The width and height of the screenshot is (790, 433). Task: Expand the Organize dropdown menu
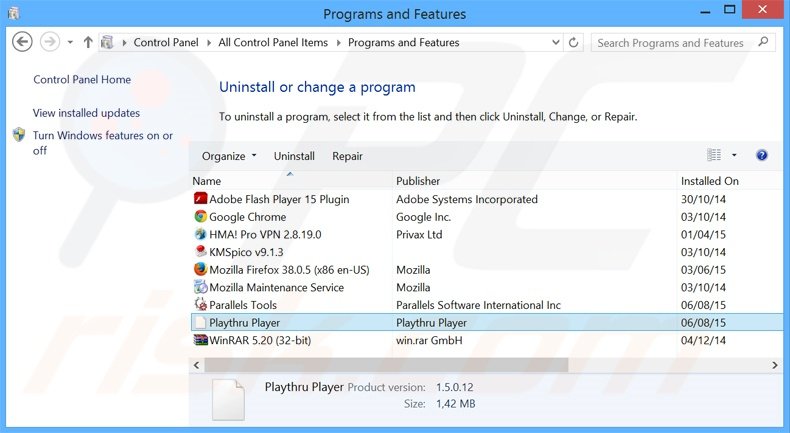tap(229, 156)
